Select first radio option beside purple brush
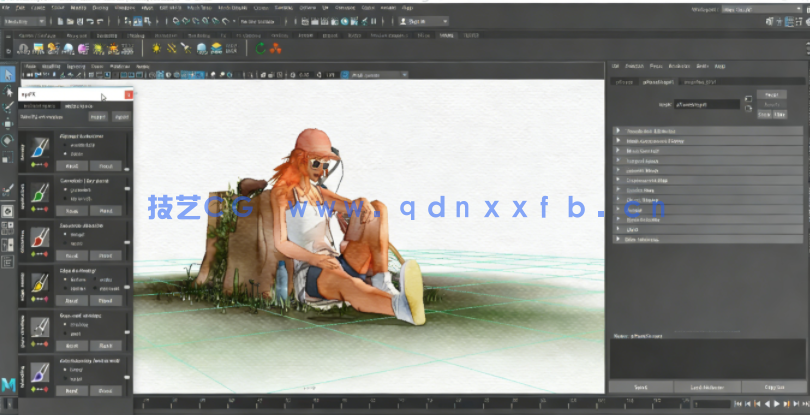The height and width of the screenshot is (415, 810). (x=66, y=369)
